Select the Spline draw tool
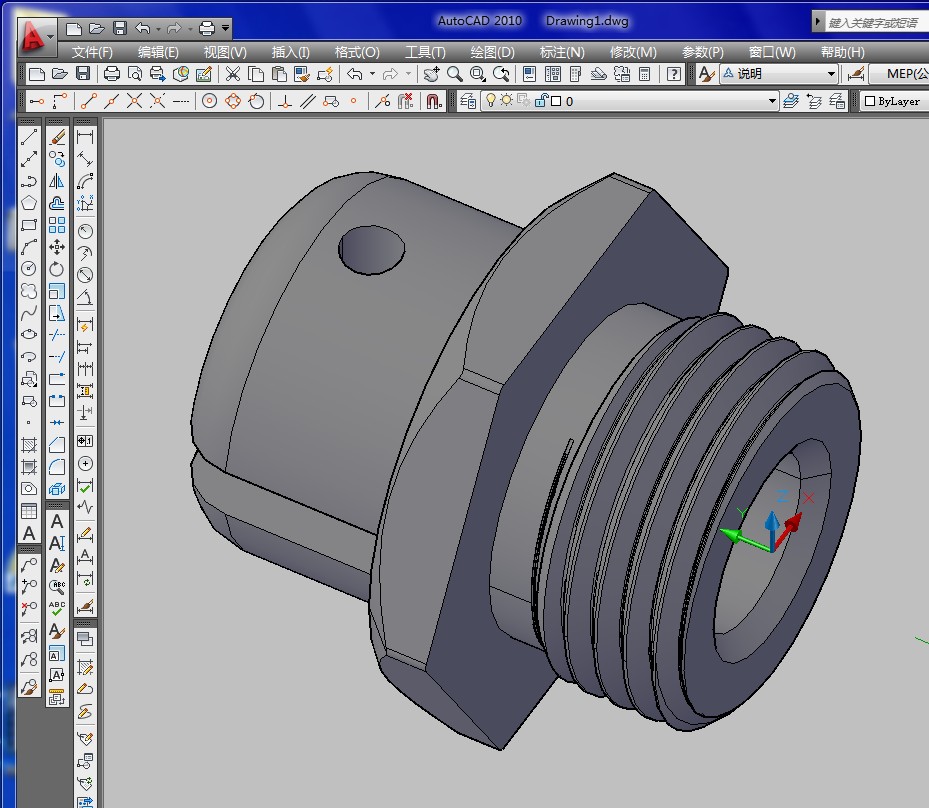This screenshot has height=808, width=929. [x=28, y=312]
